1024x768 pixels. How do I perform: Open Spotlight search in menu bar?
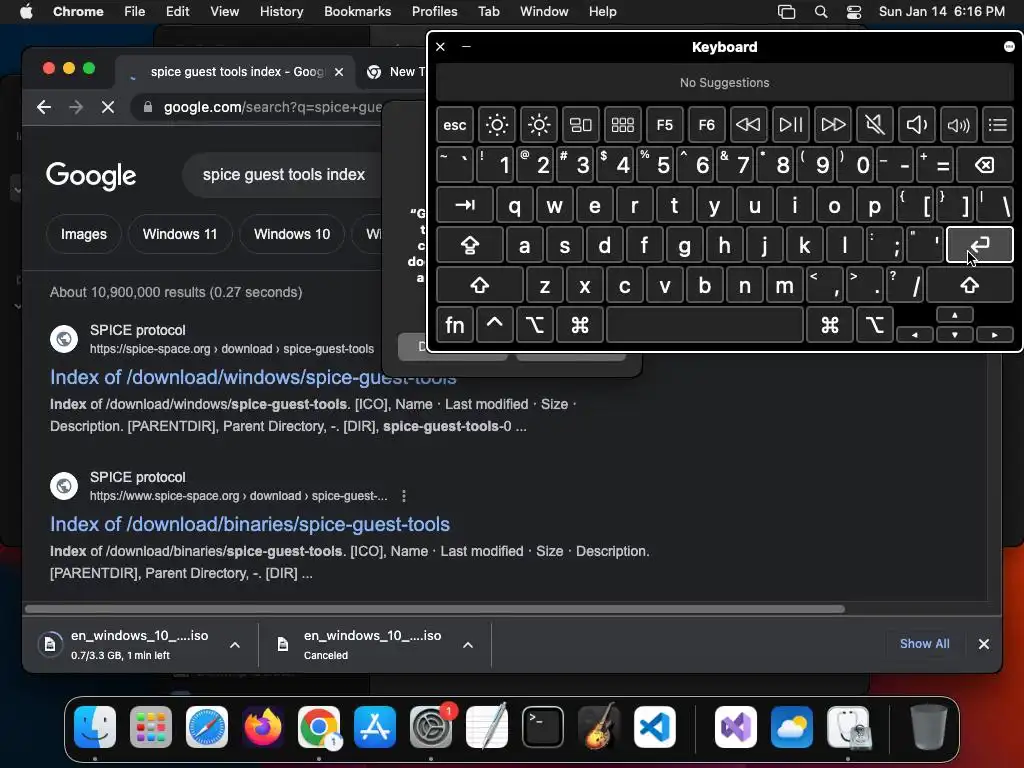point(821,12)
